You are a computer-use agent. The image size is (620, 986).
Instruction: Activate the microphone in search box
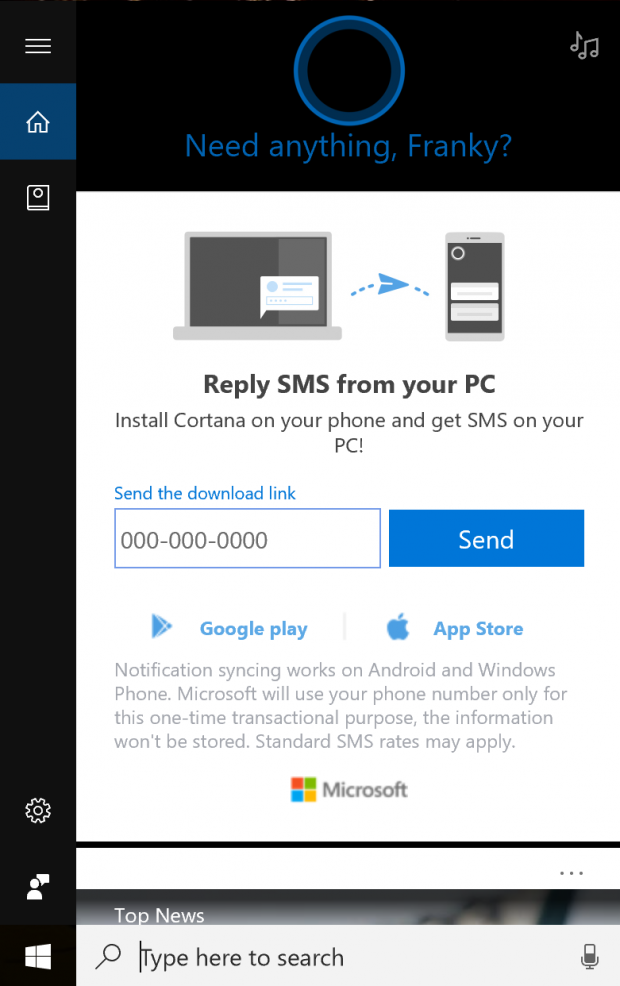coord(589,957)
